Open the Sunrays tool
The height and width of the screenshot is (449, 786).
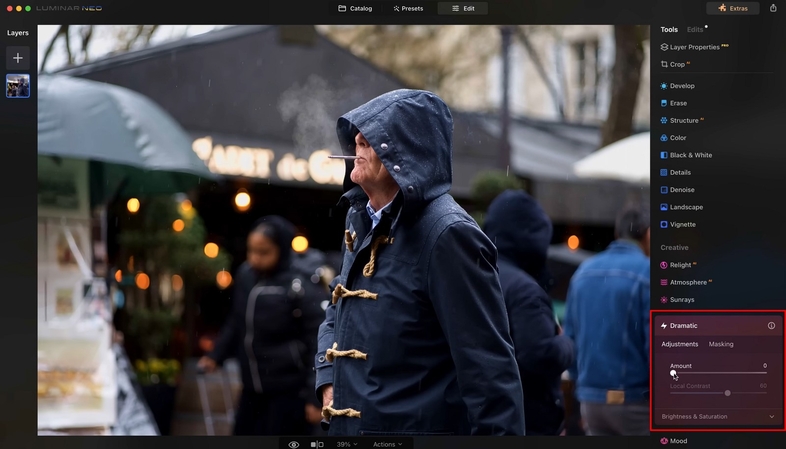coord(677,300)
